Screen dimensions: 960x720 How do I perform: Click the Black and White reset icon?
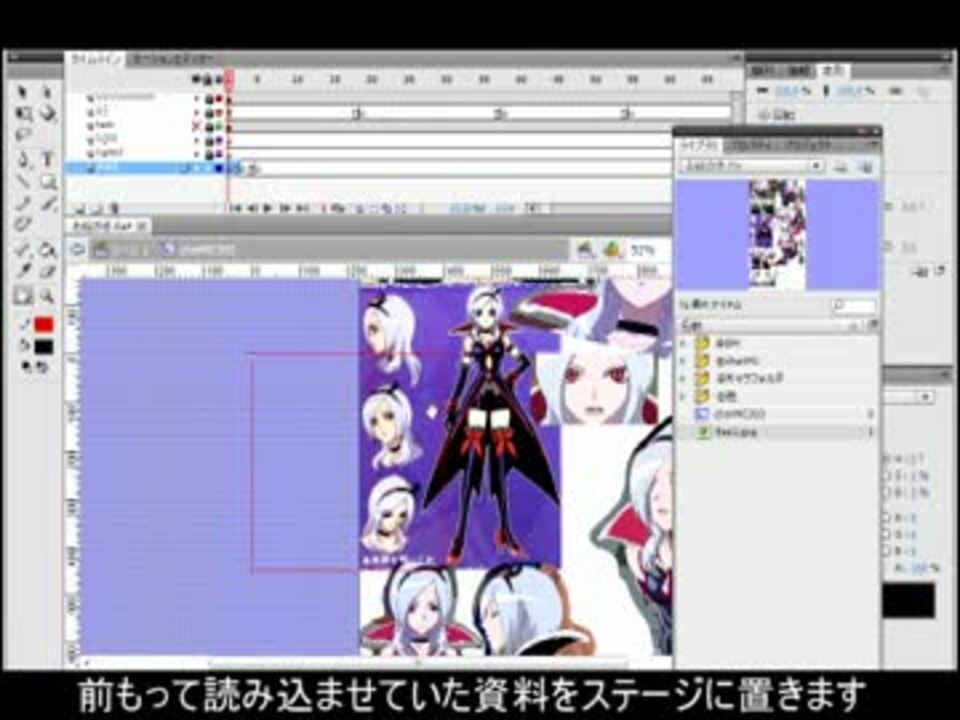(x=27, y=367)
